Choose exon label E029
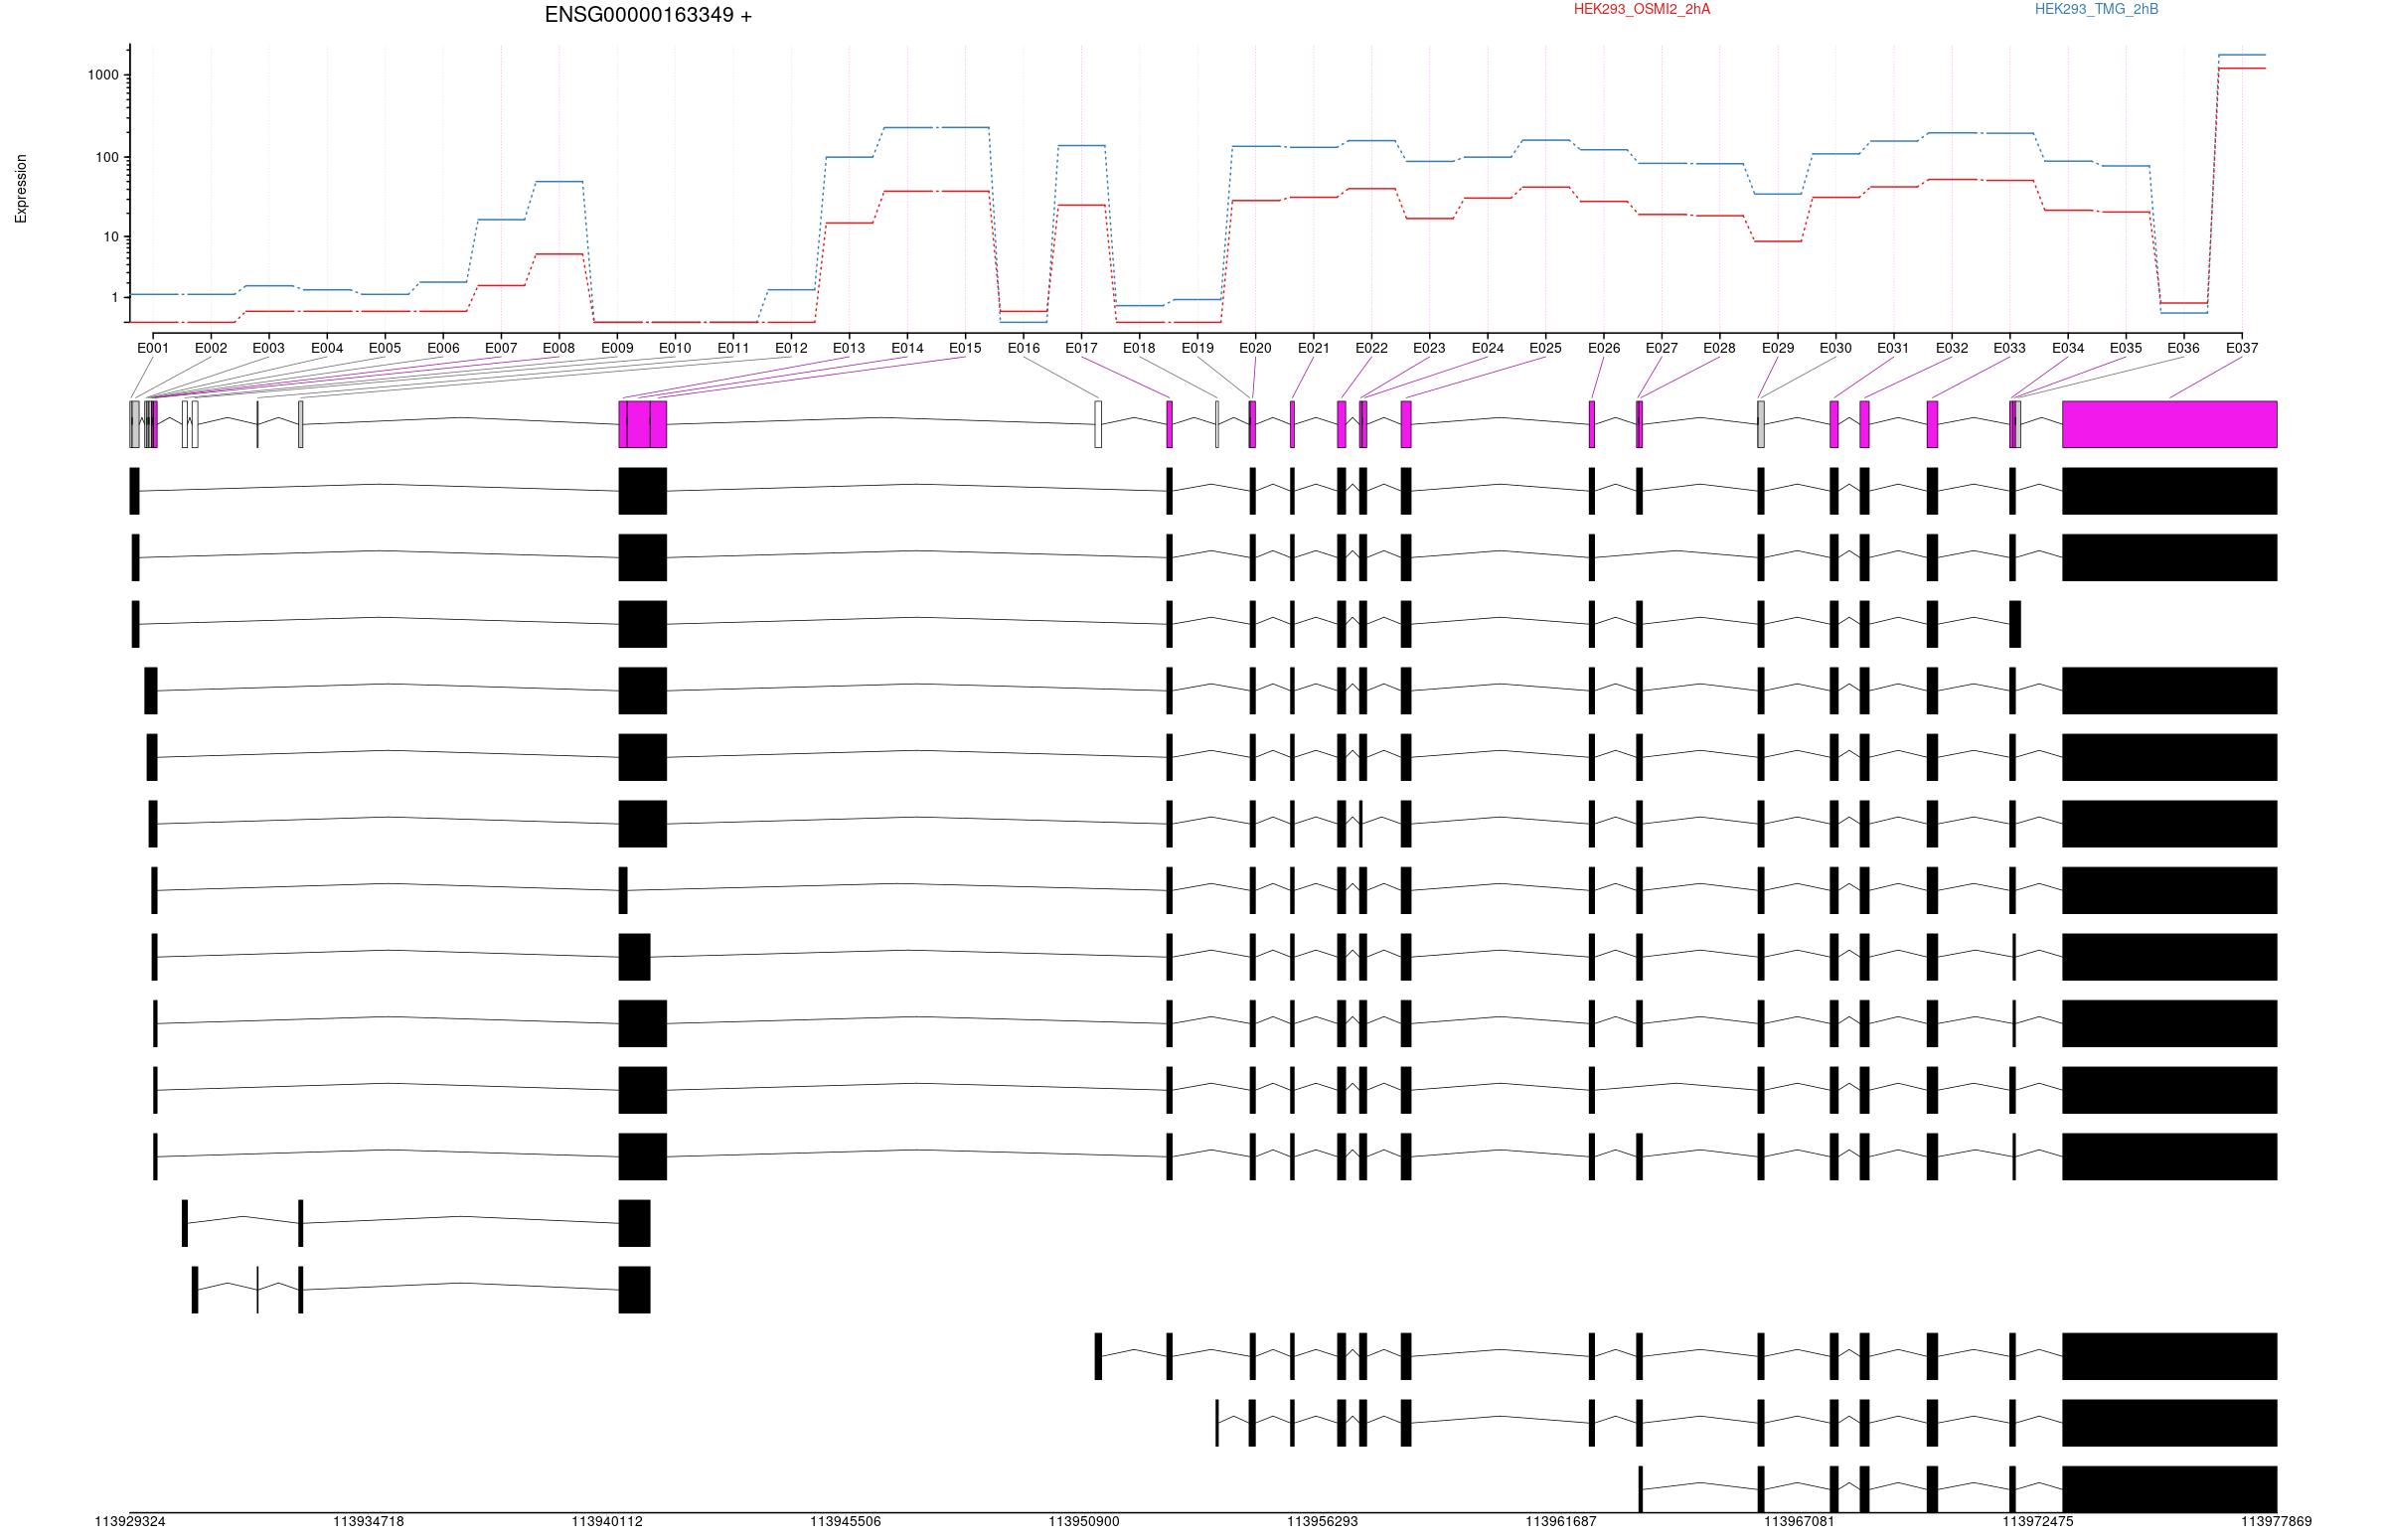The image size is (2385, 1540). (x=1778, y=348)
